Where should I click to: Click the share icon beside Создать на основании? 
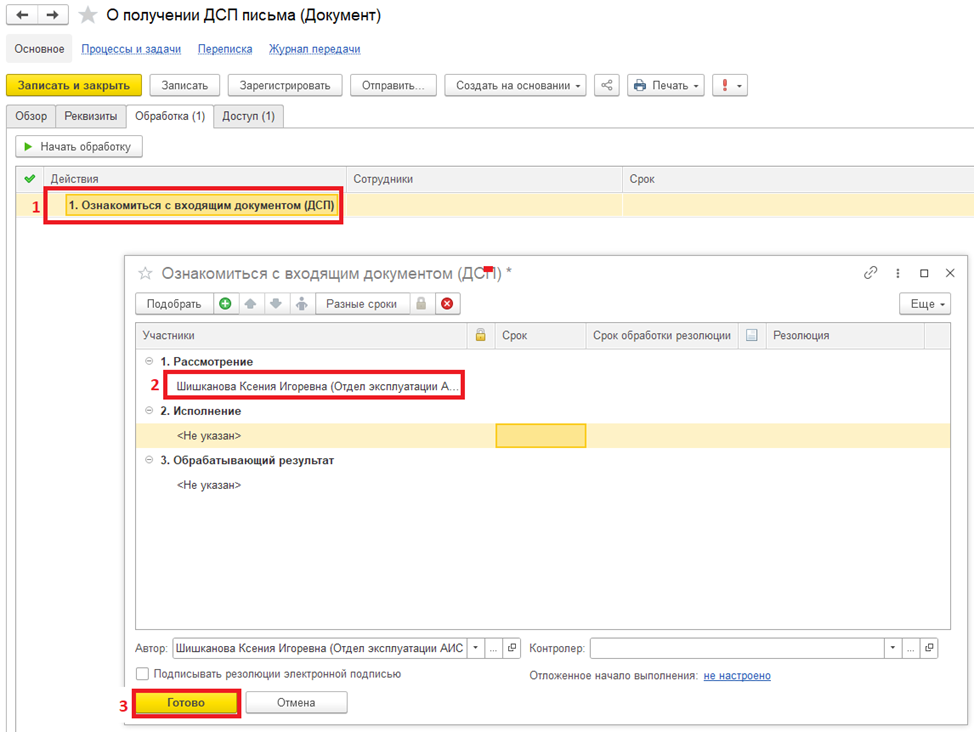pos(606,86)
